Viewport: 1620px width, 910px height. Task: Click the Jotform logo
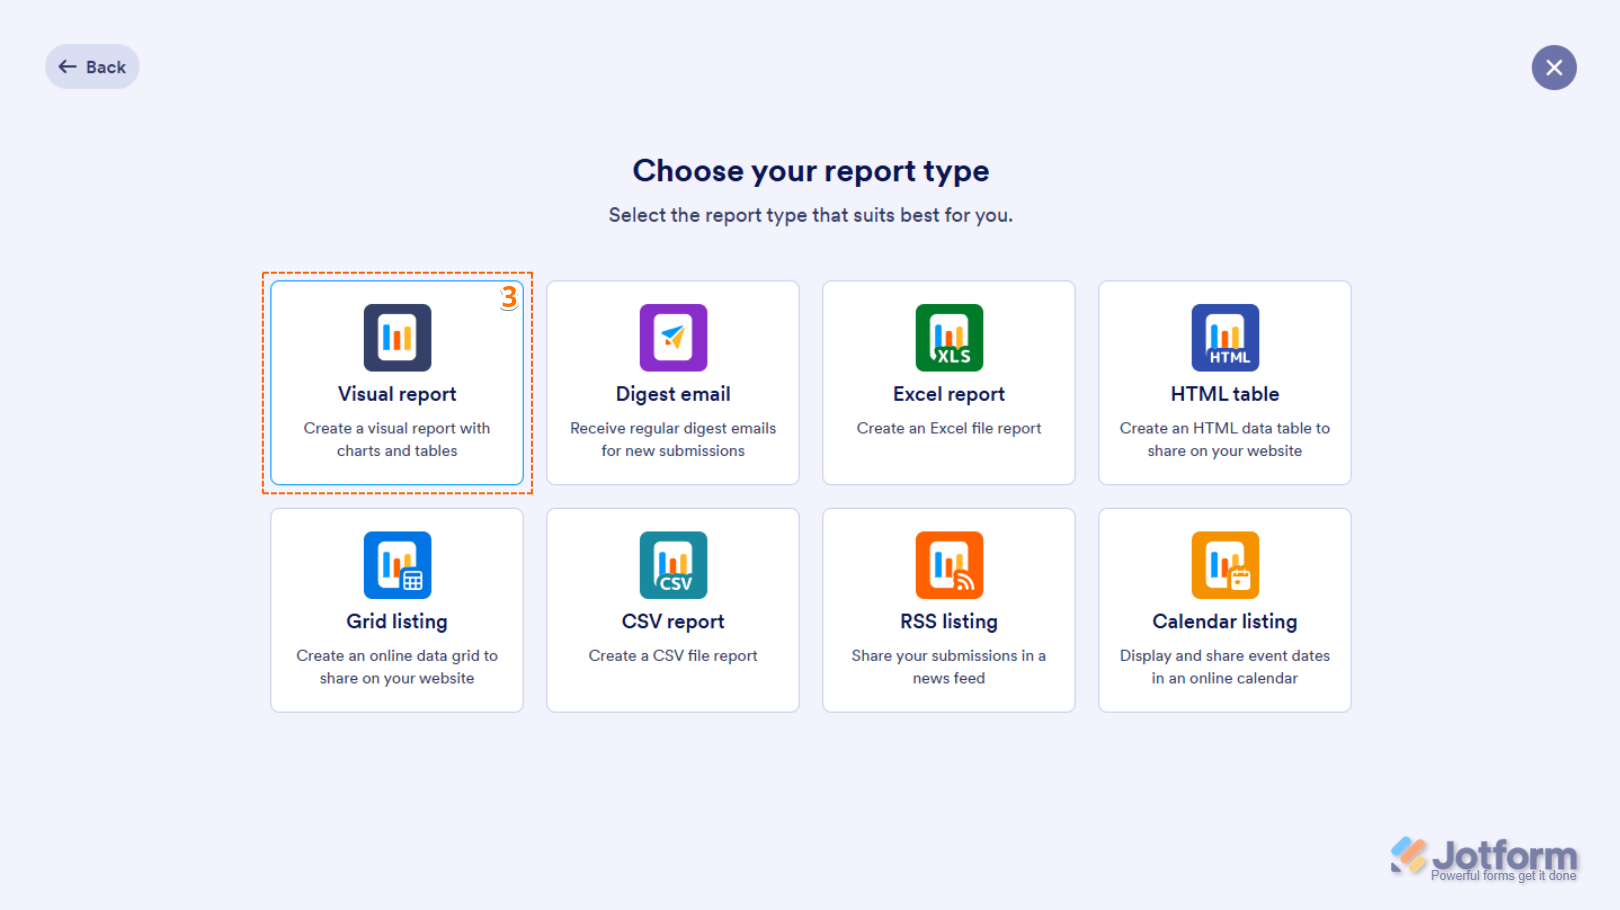(1484, 856)
